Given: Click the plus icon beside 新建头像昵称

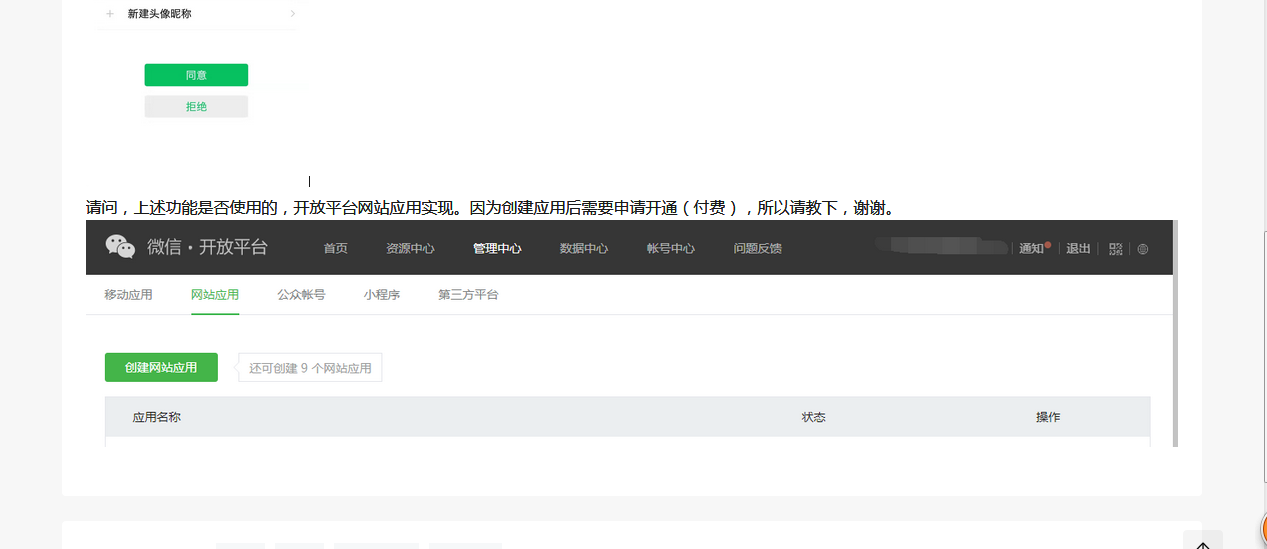Looking at the screenshot, I should point(110,14).
